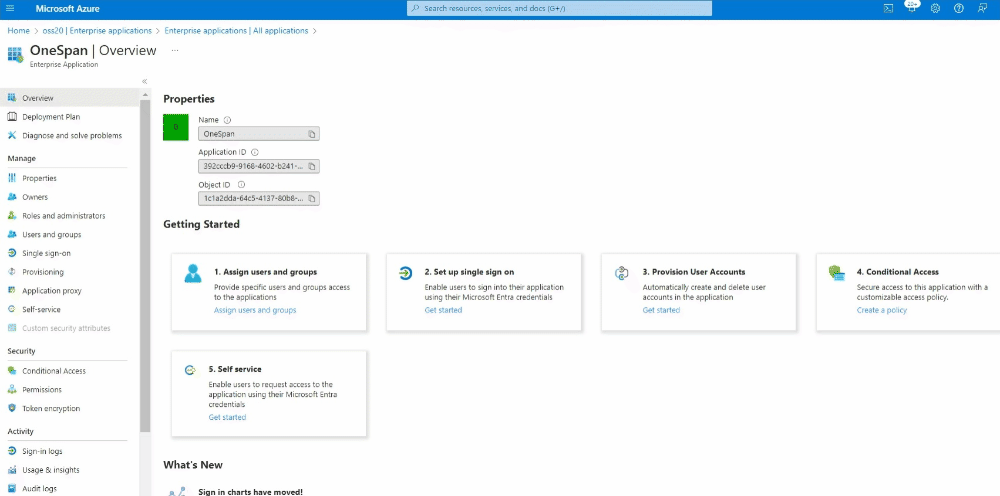Show info tooltip next to Name
Image resolution: width=1000 pixels, height=496 pixels.
pyautogui.click(x=228, y=120)
